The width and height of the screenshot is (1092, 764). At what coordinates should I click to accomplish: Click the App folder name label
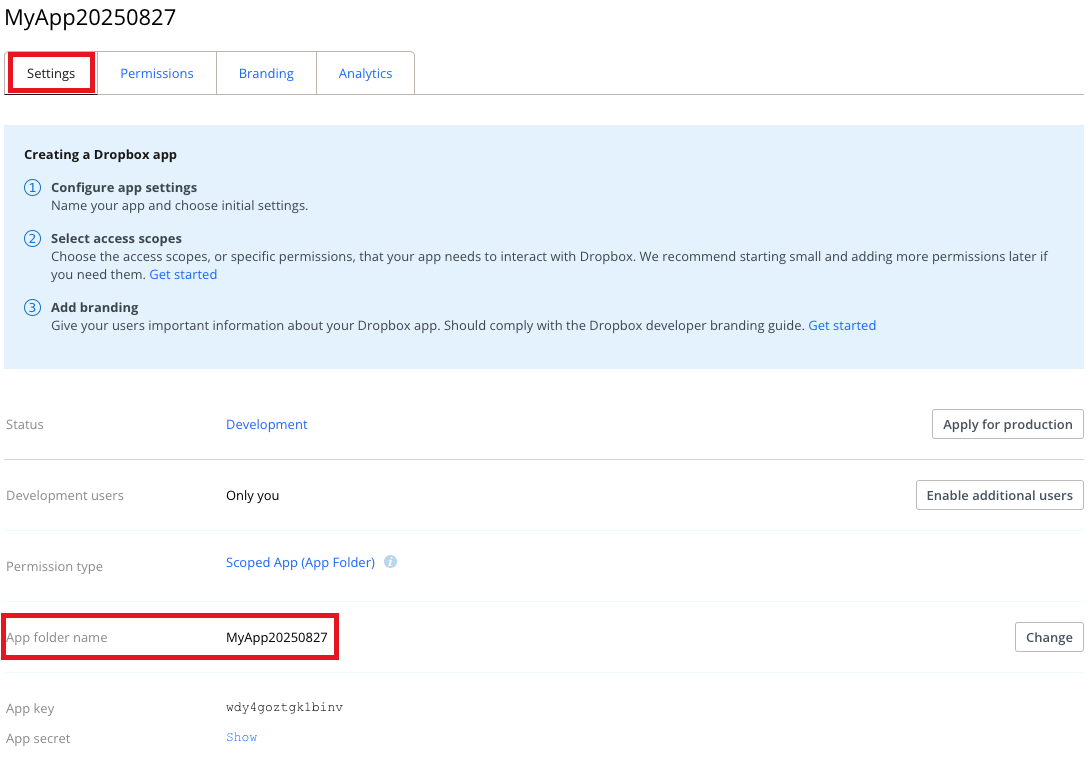click(56, 637)
